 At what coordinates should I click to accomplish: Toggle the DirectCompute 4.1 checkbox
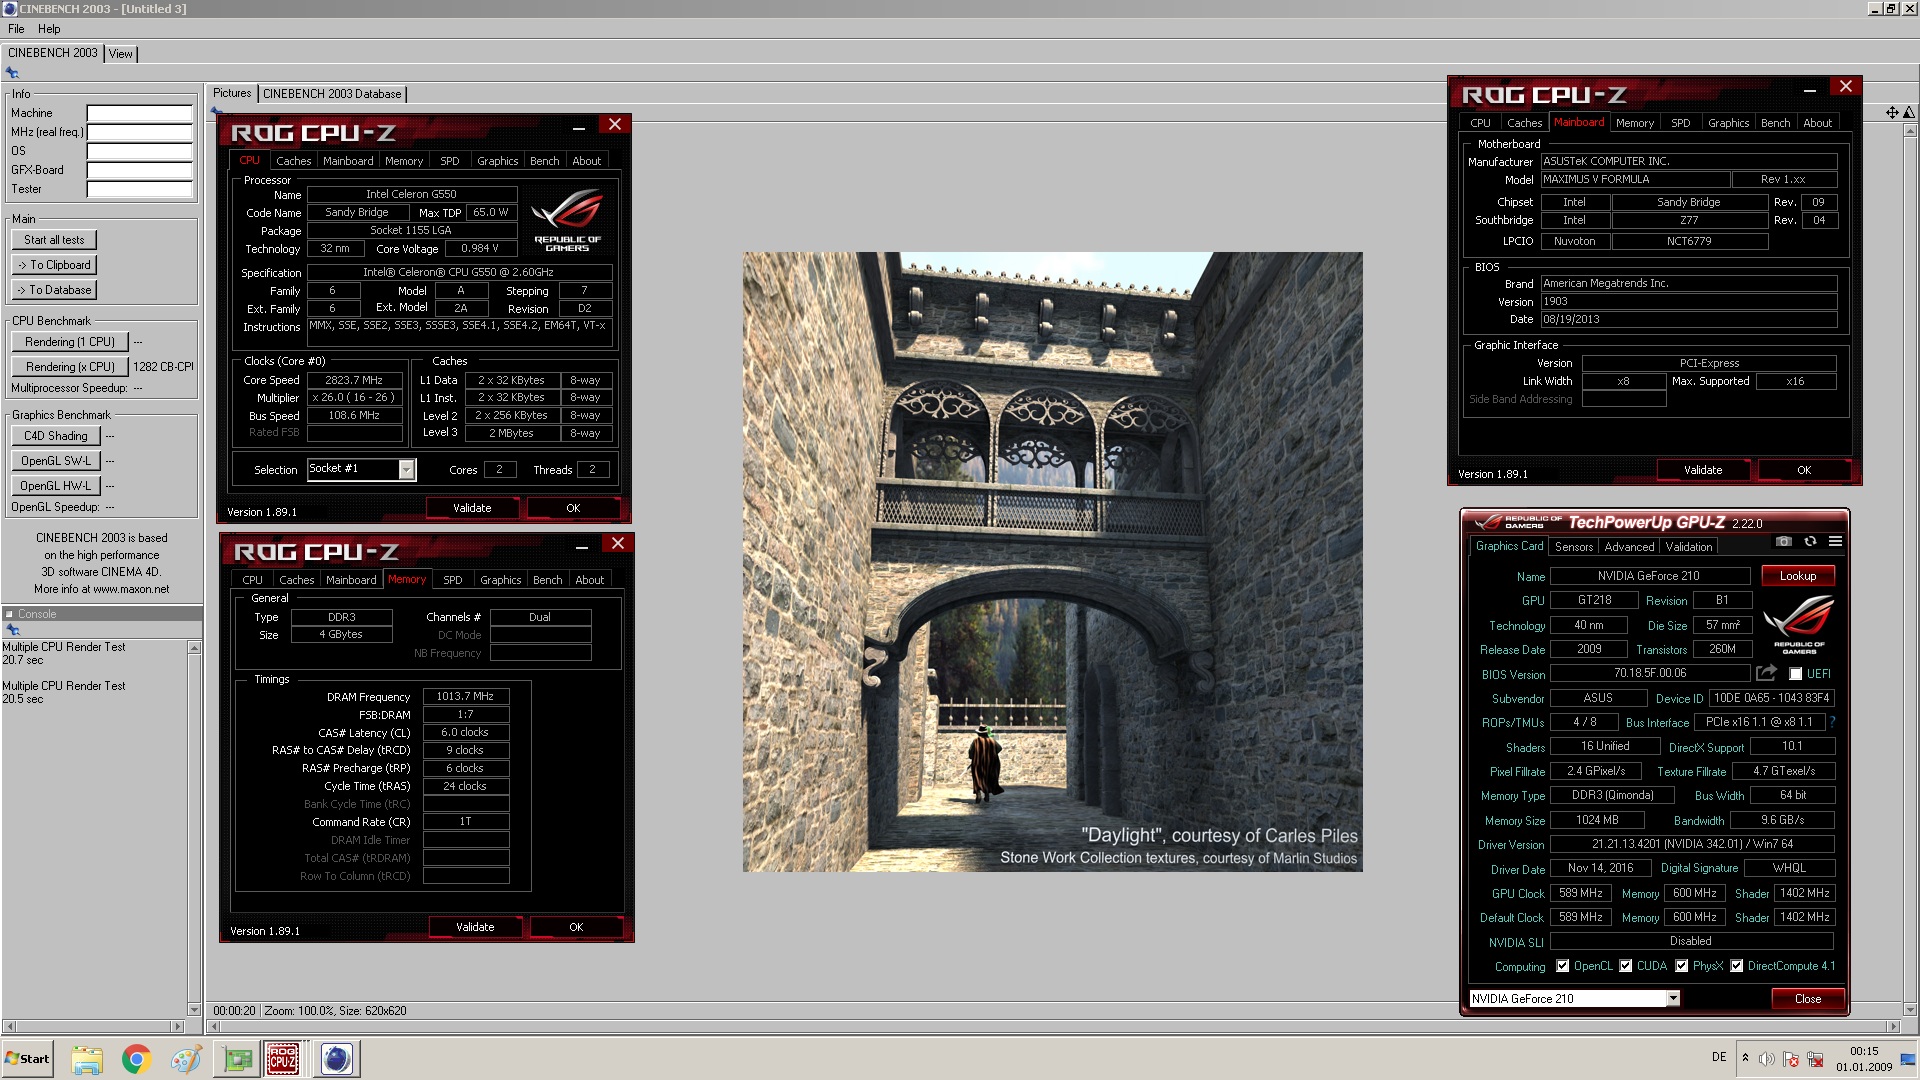(x=1737, y=966)
